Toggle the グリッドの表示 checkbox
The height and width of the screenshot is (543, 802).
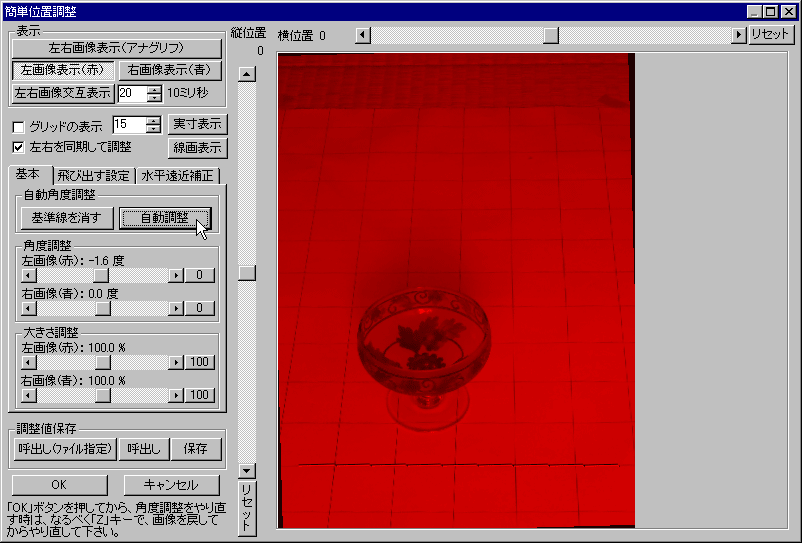pos(17,127)
